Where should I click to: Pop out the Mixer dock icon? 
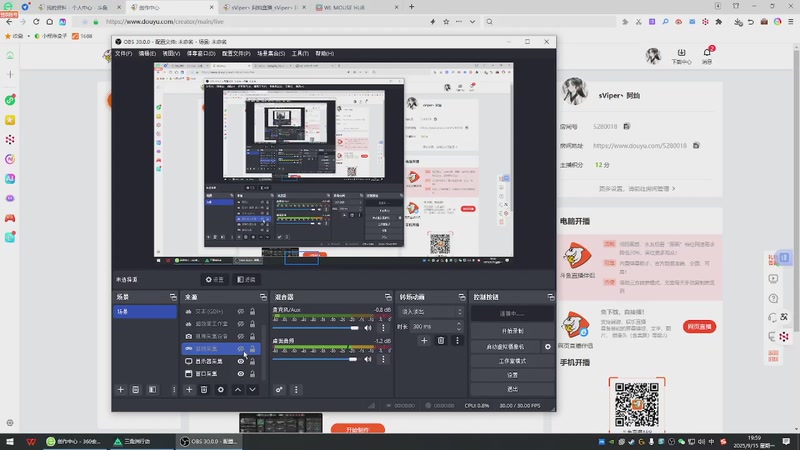(388, 297)
